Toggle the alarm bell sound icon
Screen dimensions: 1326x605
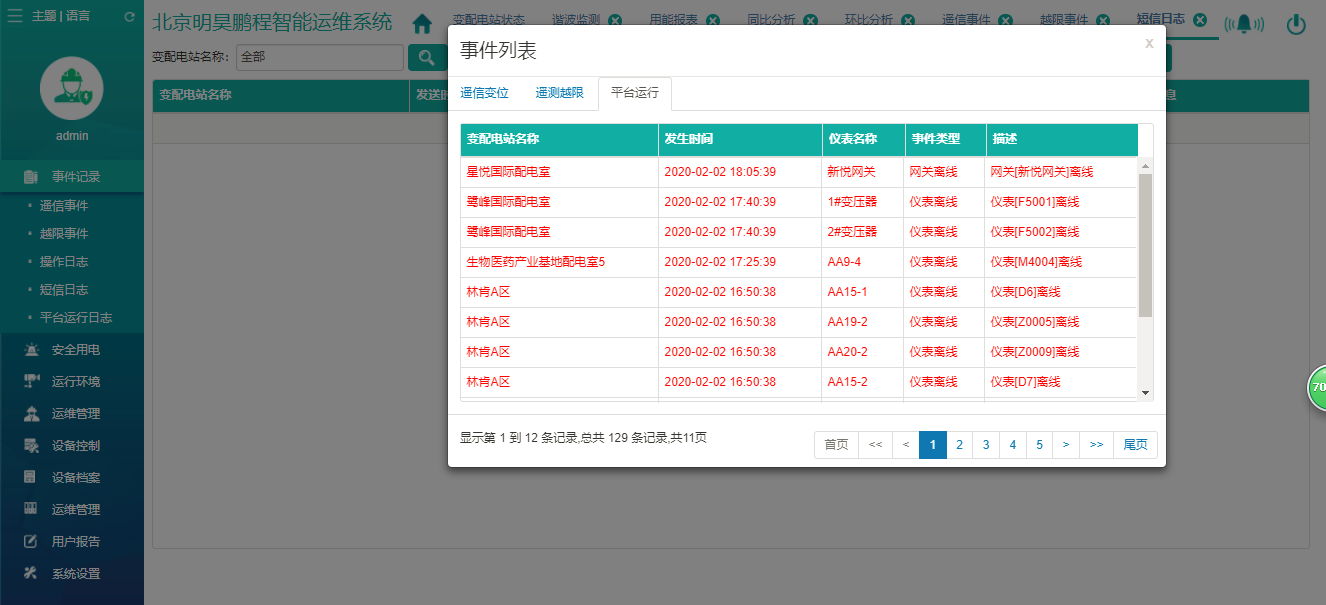pos(1244,25)
